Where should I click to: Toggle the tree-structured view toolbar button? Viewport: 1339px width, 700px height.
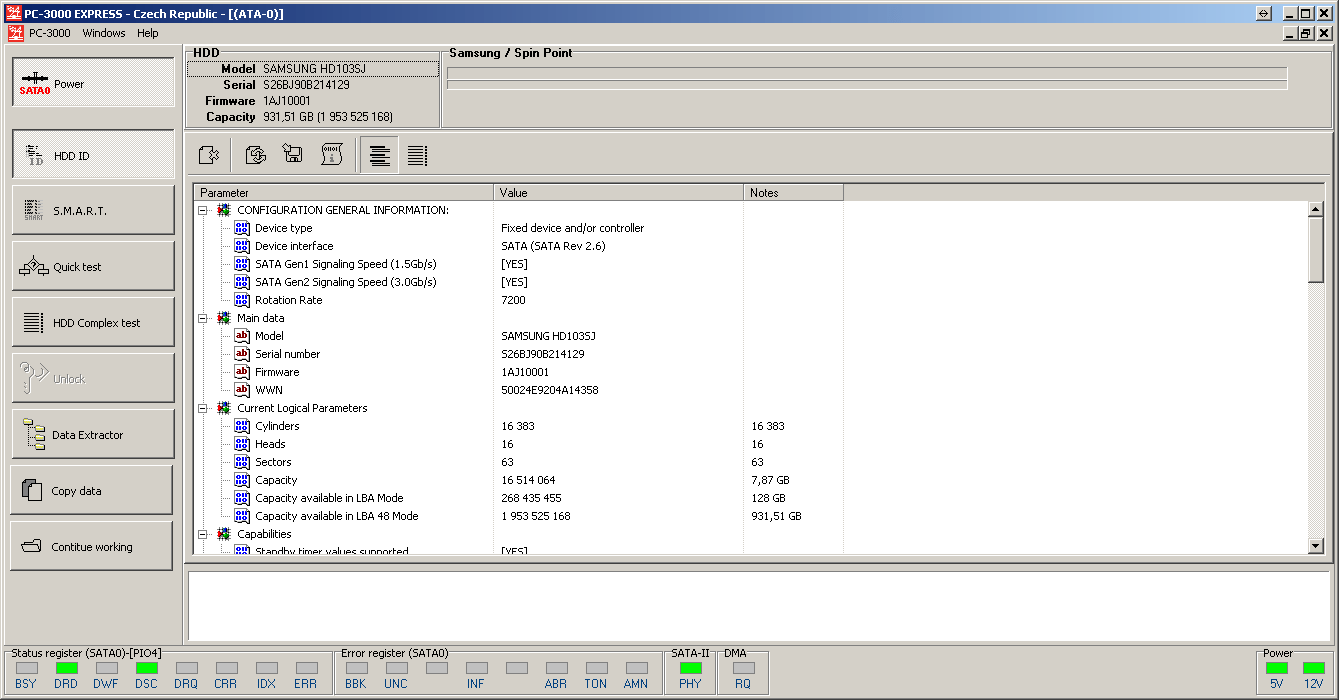(379, 155)
